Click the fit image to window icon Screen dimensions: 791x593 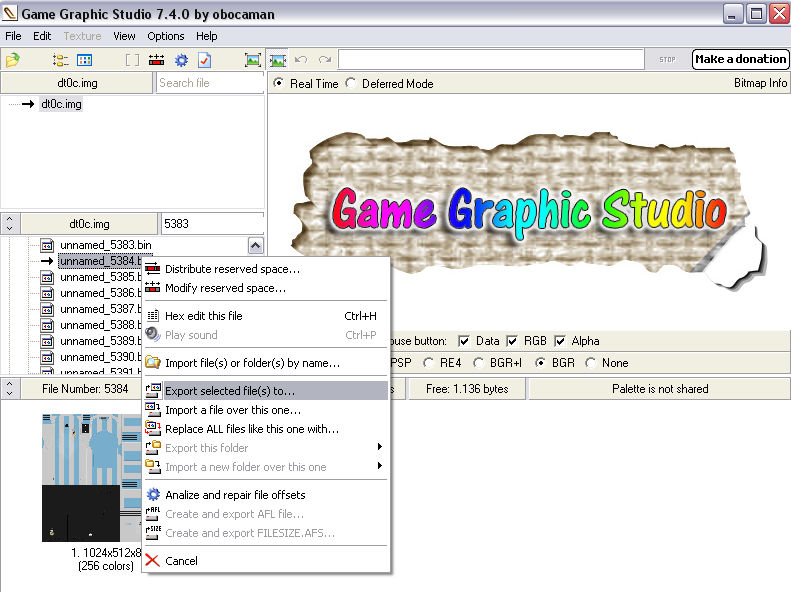click(x=253, y=60)
